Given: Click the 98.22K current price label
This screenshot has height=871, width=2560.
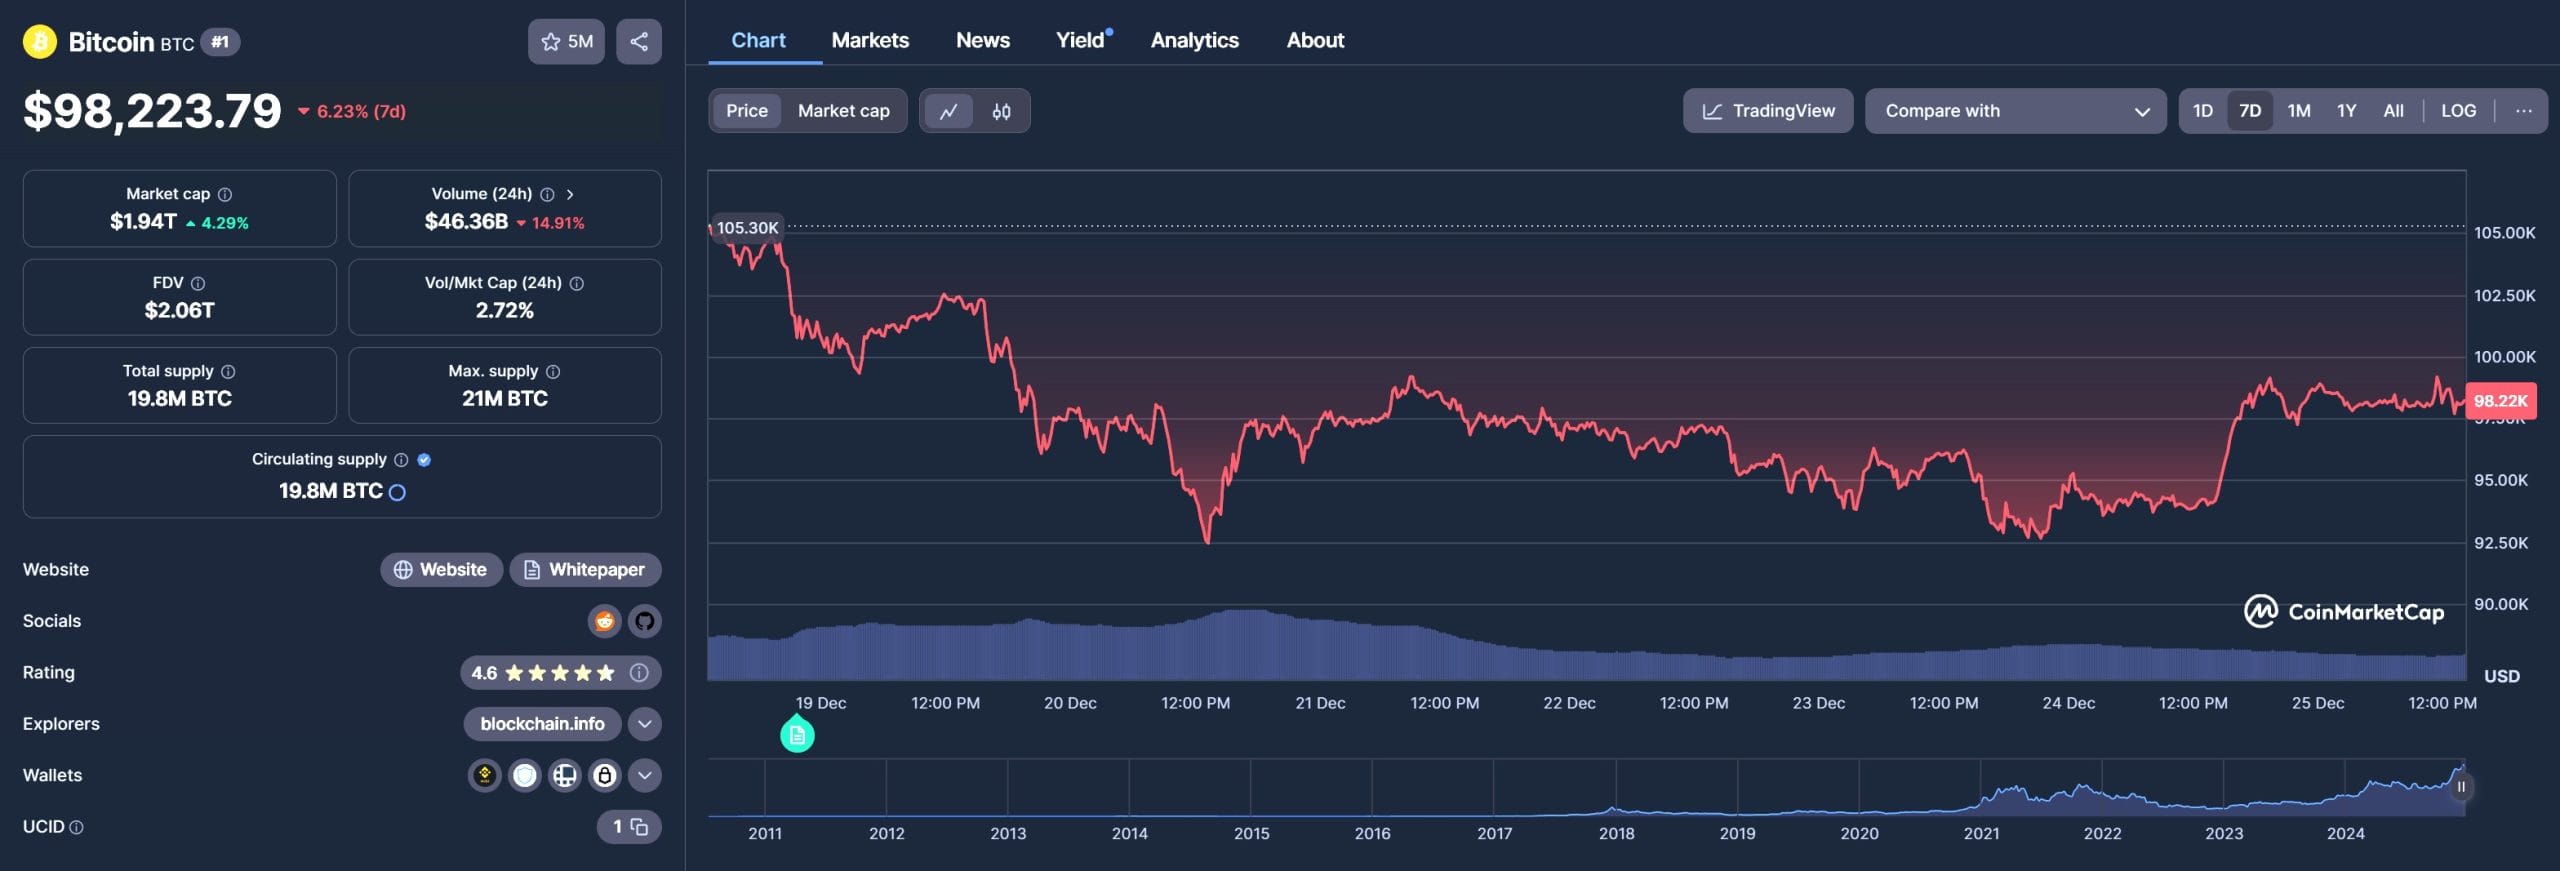Looking at the screenshot, I should 2500,401.
